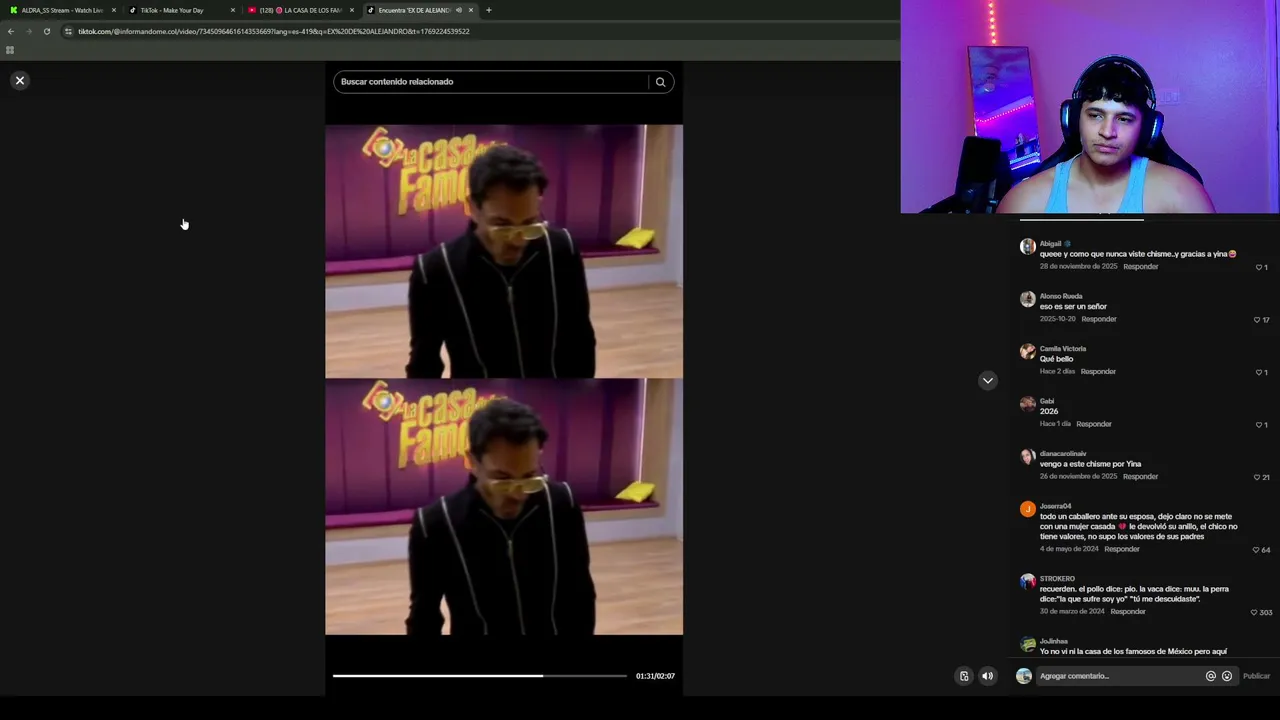This screenshot has width=1280, height=720.
Task: Click Responder under dianacarolinaiv's comment
Action: click(1140, 476)
